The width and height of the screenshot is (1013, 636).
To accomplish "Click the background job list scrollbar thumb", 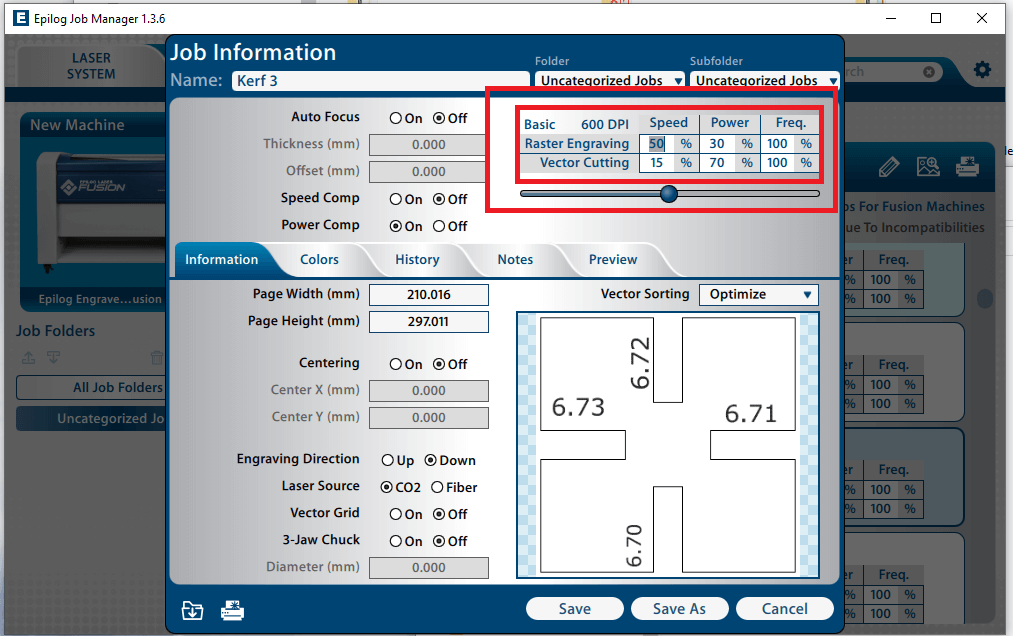I will tap(985, 298).
